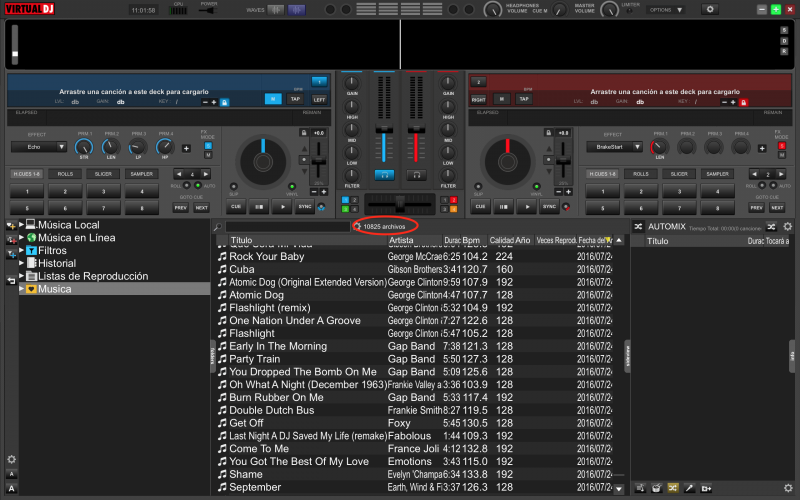The width and height of the screenshot is (800, 500).
Task: Open the browser options gear next to 10825 archivos
Action: (357, 226)
